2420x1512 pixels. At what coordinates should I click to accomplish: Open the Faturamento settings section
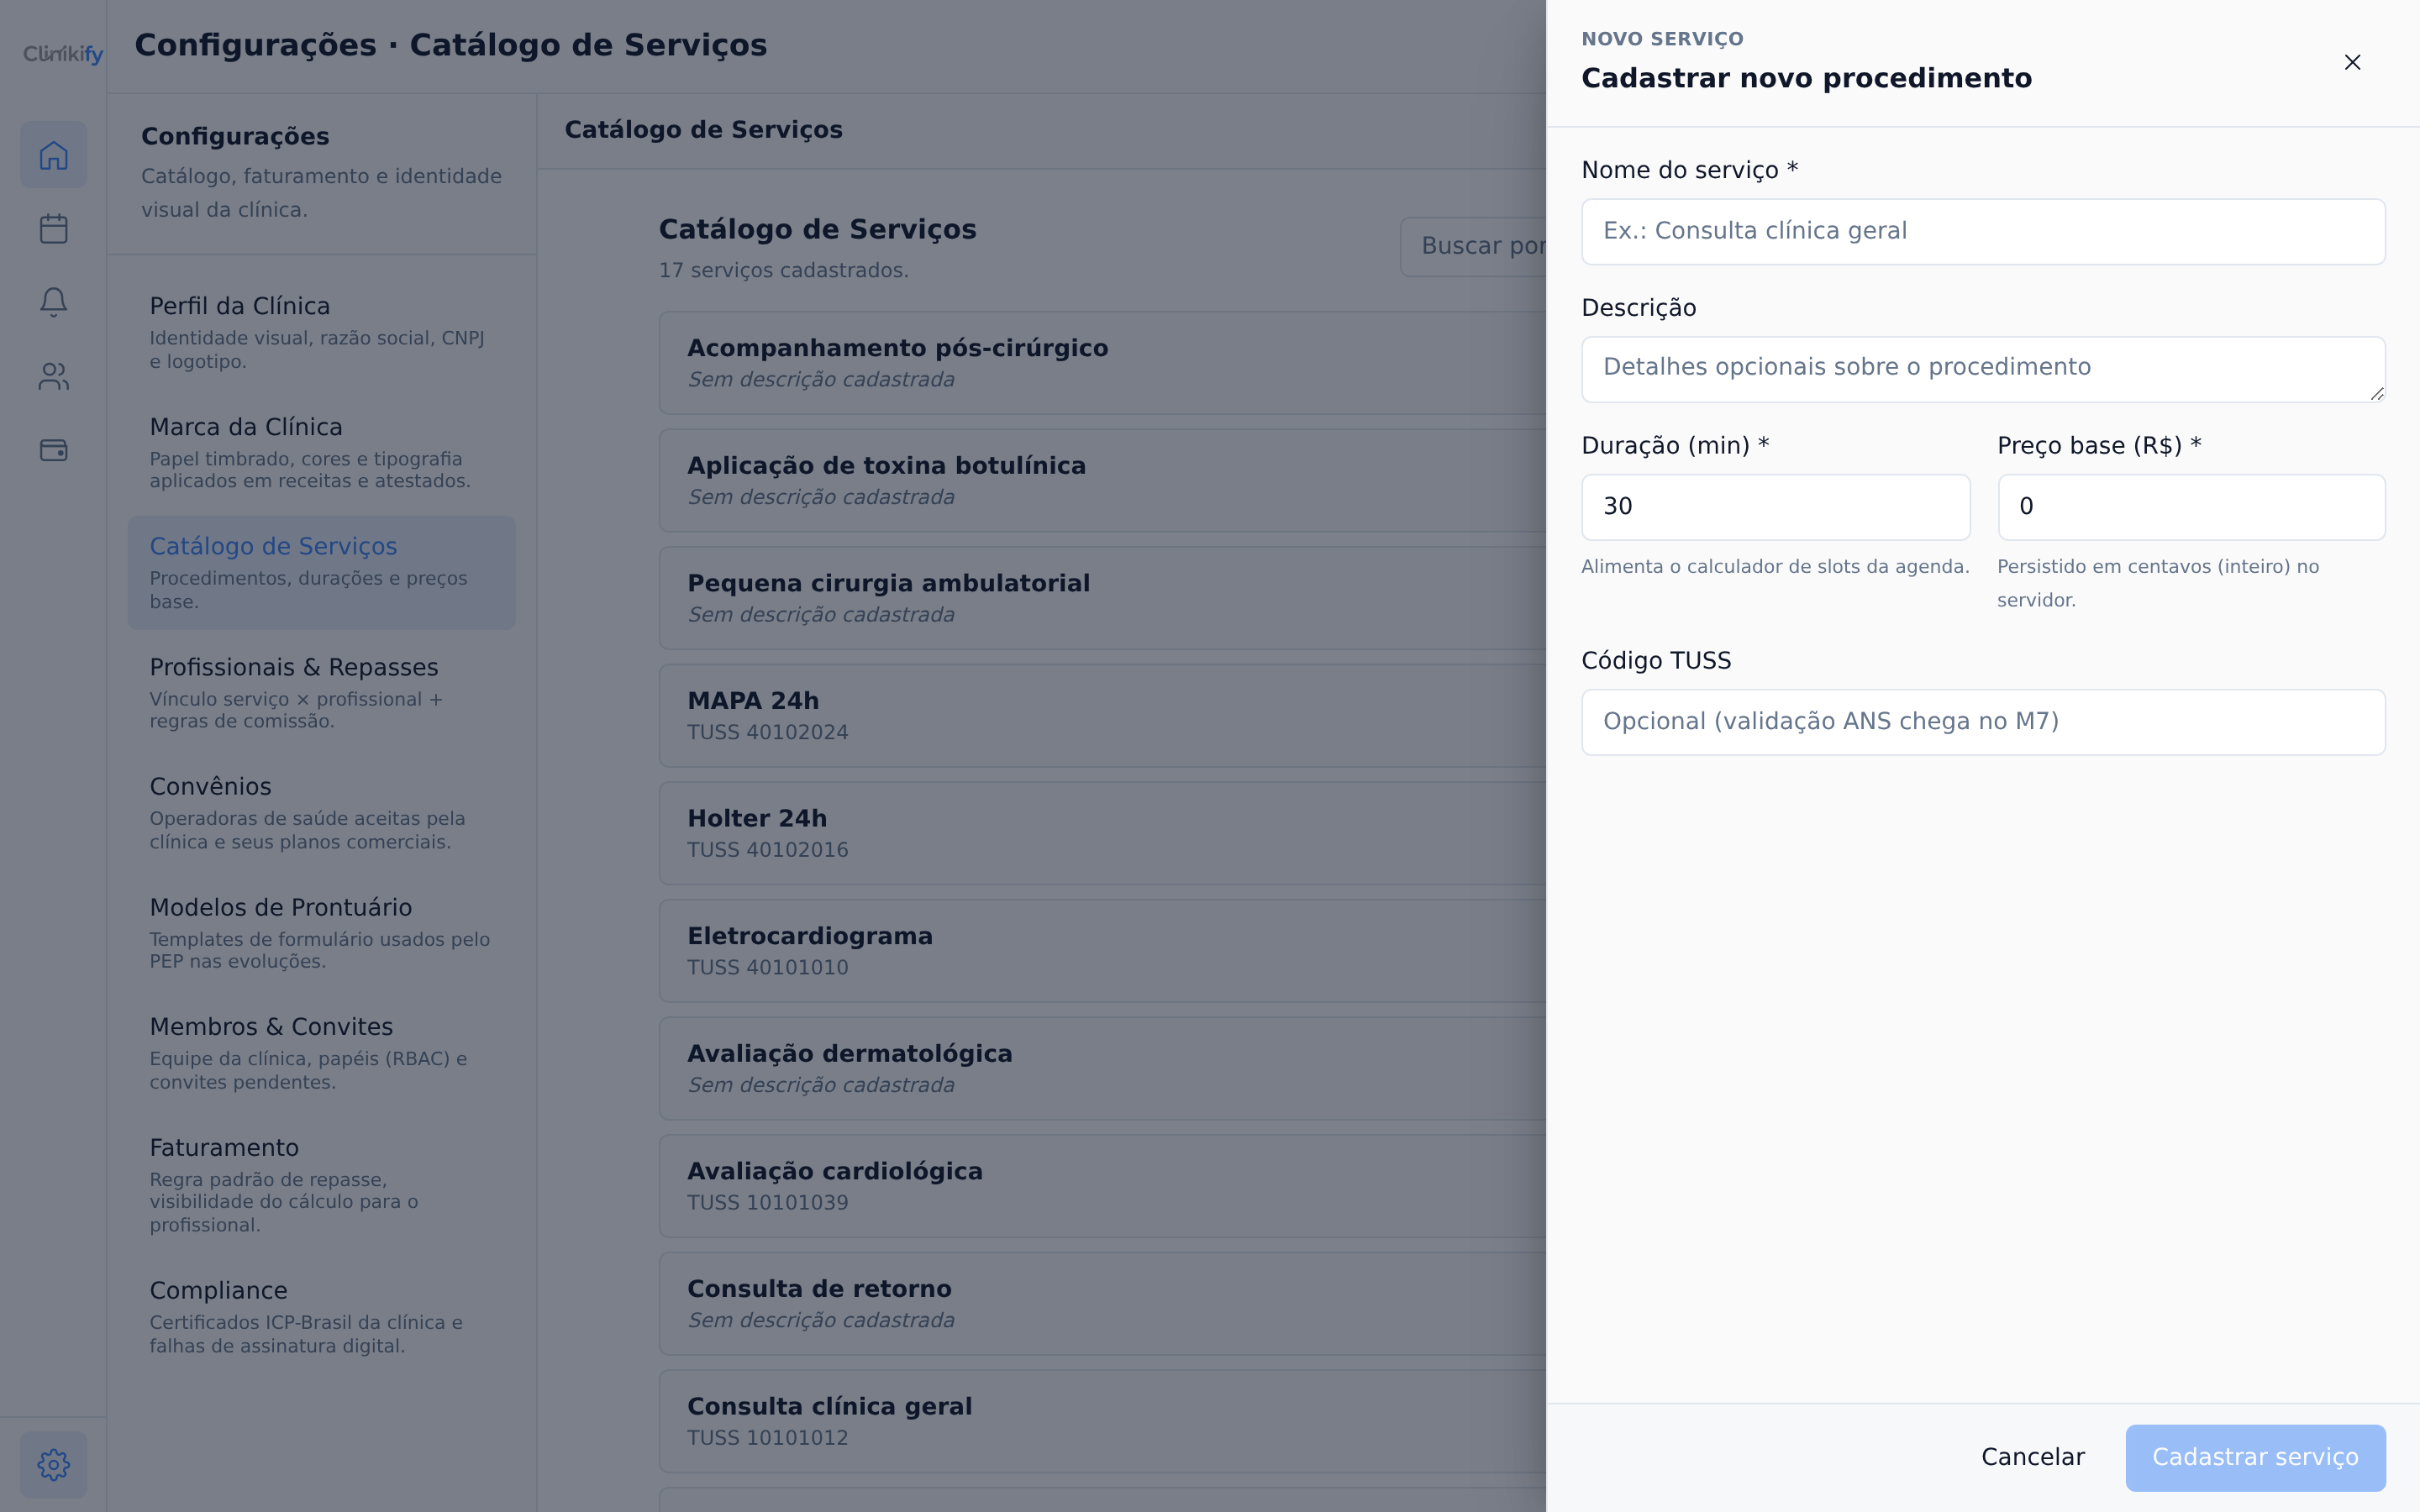click(322, 1185)
